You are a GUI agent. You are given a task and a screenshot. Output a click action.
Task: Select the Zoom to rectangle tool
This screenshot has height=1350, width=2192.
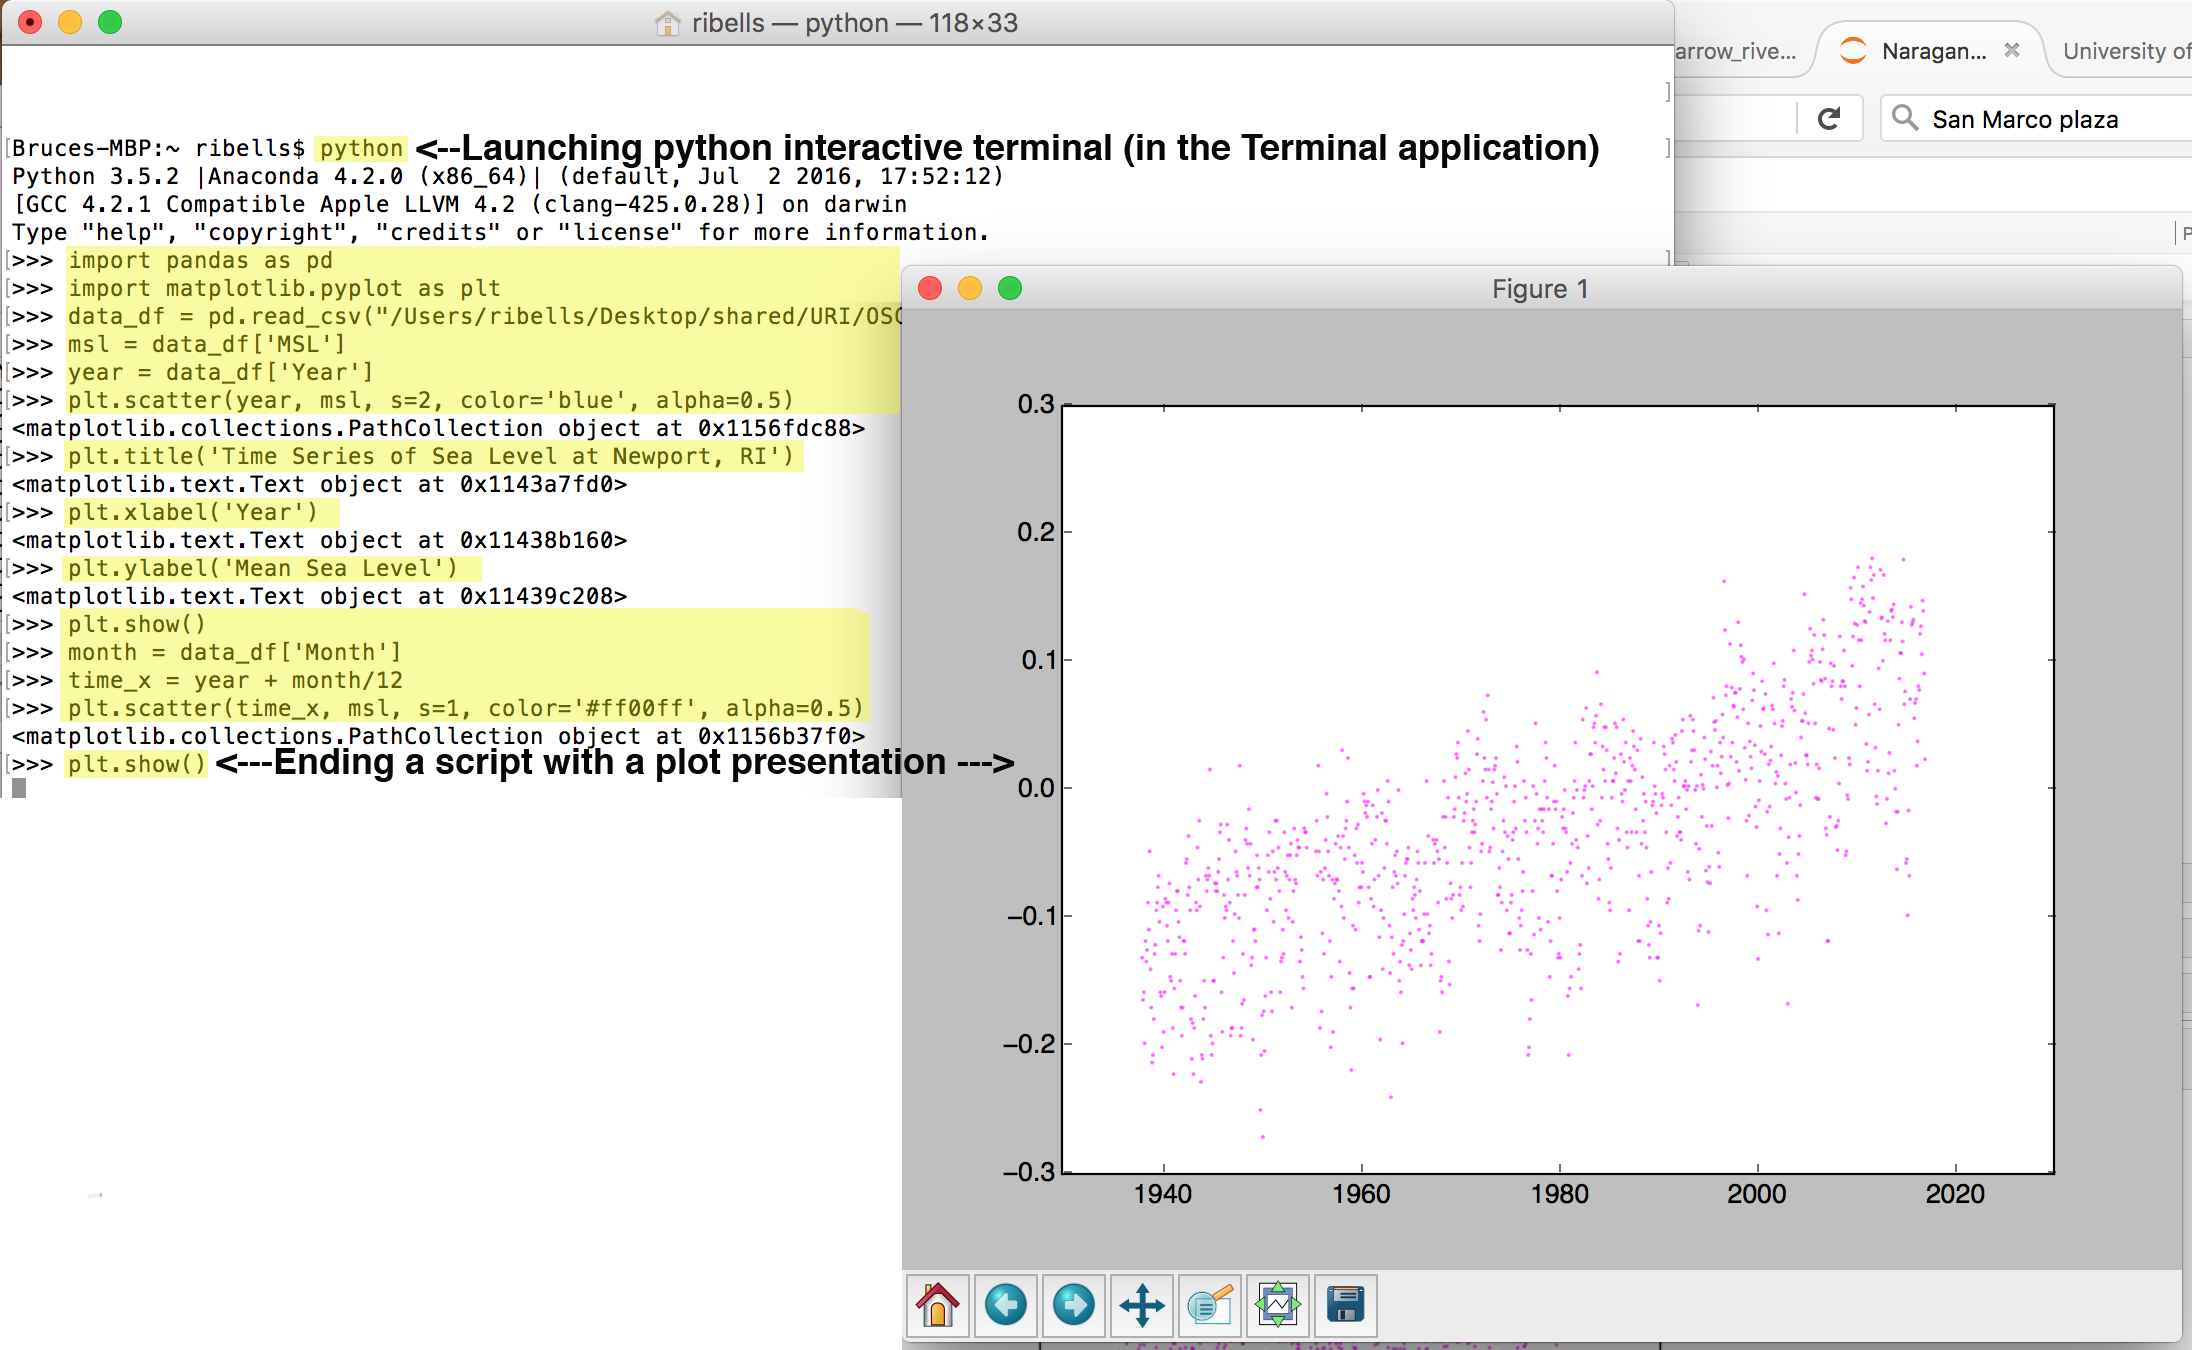click(x=1209, y=1305)
